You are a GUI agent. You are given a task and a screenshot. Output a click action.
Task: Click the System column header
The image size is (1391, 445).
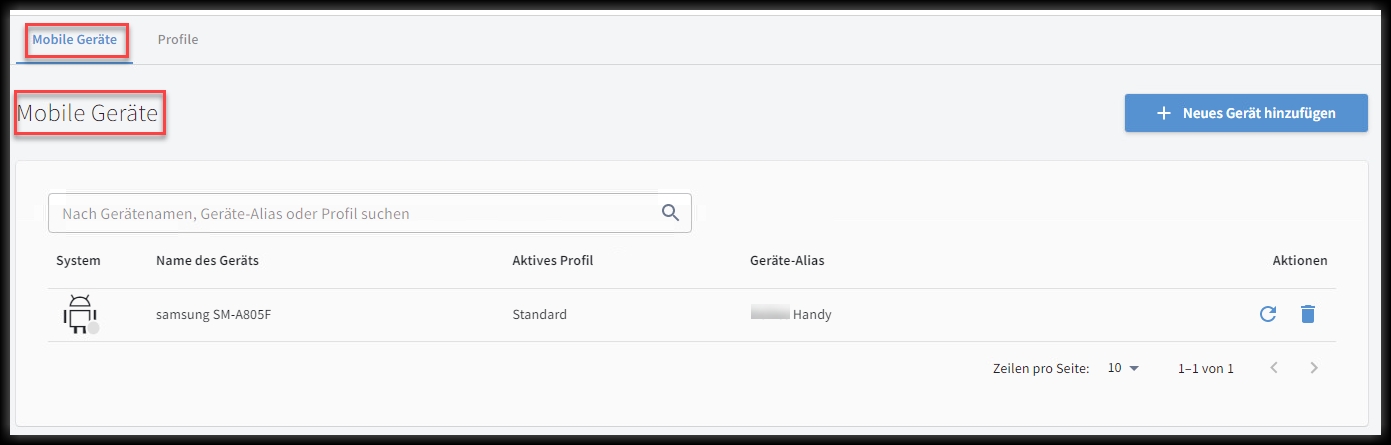coord(78,260)
